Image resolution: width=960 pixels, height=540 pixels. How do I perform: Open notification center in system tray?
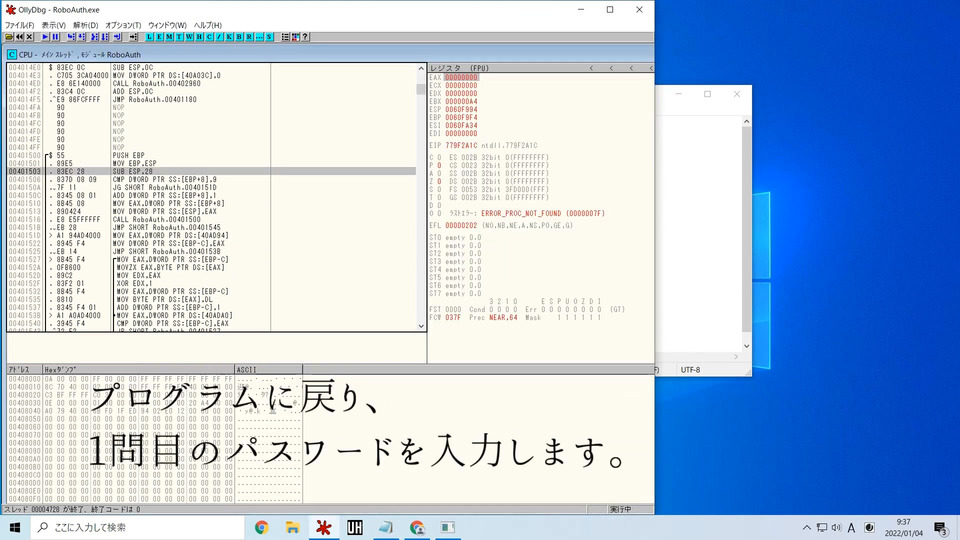942,528
